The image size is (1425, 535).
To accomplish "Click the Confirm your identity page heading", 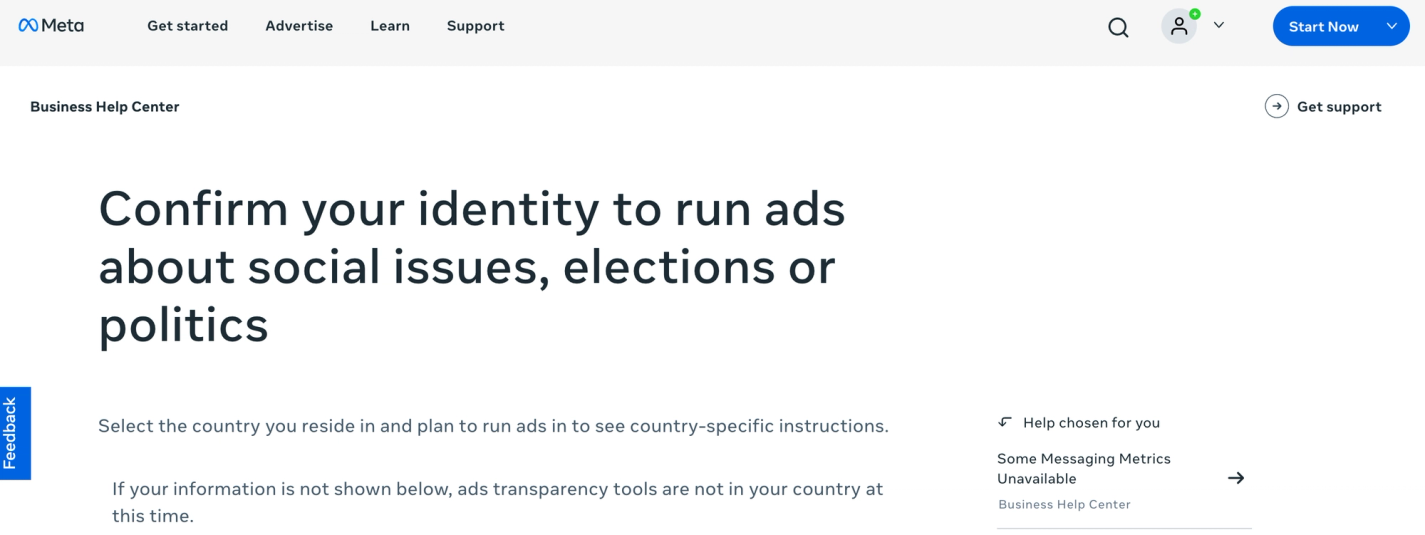I will pyautogui.click(x=472, y=266).
